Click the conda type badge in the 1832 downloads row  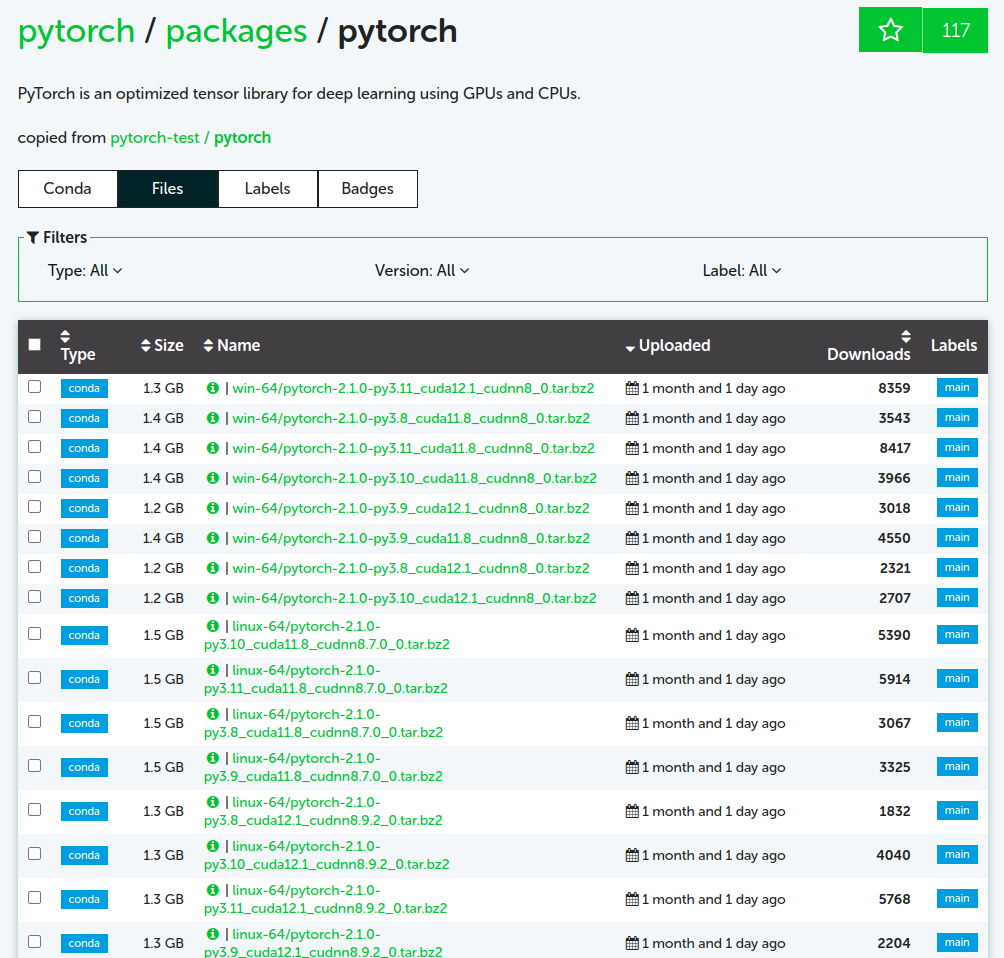click(x=84, y=811)
